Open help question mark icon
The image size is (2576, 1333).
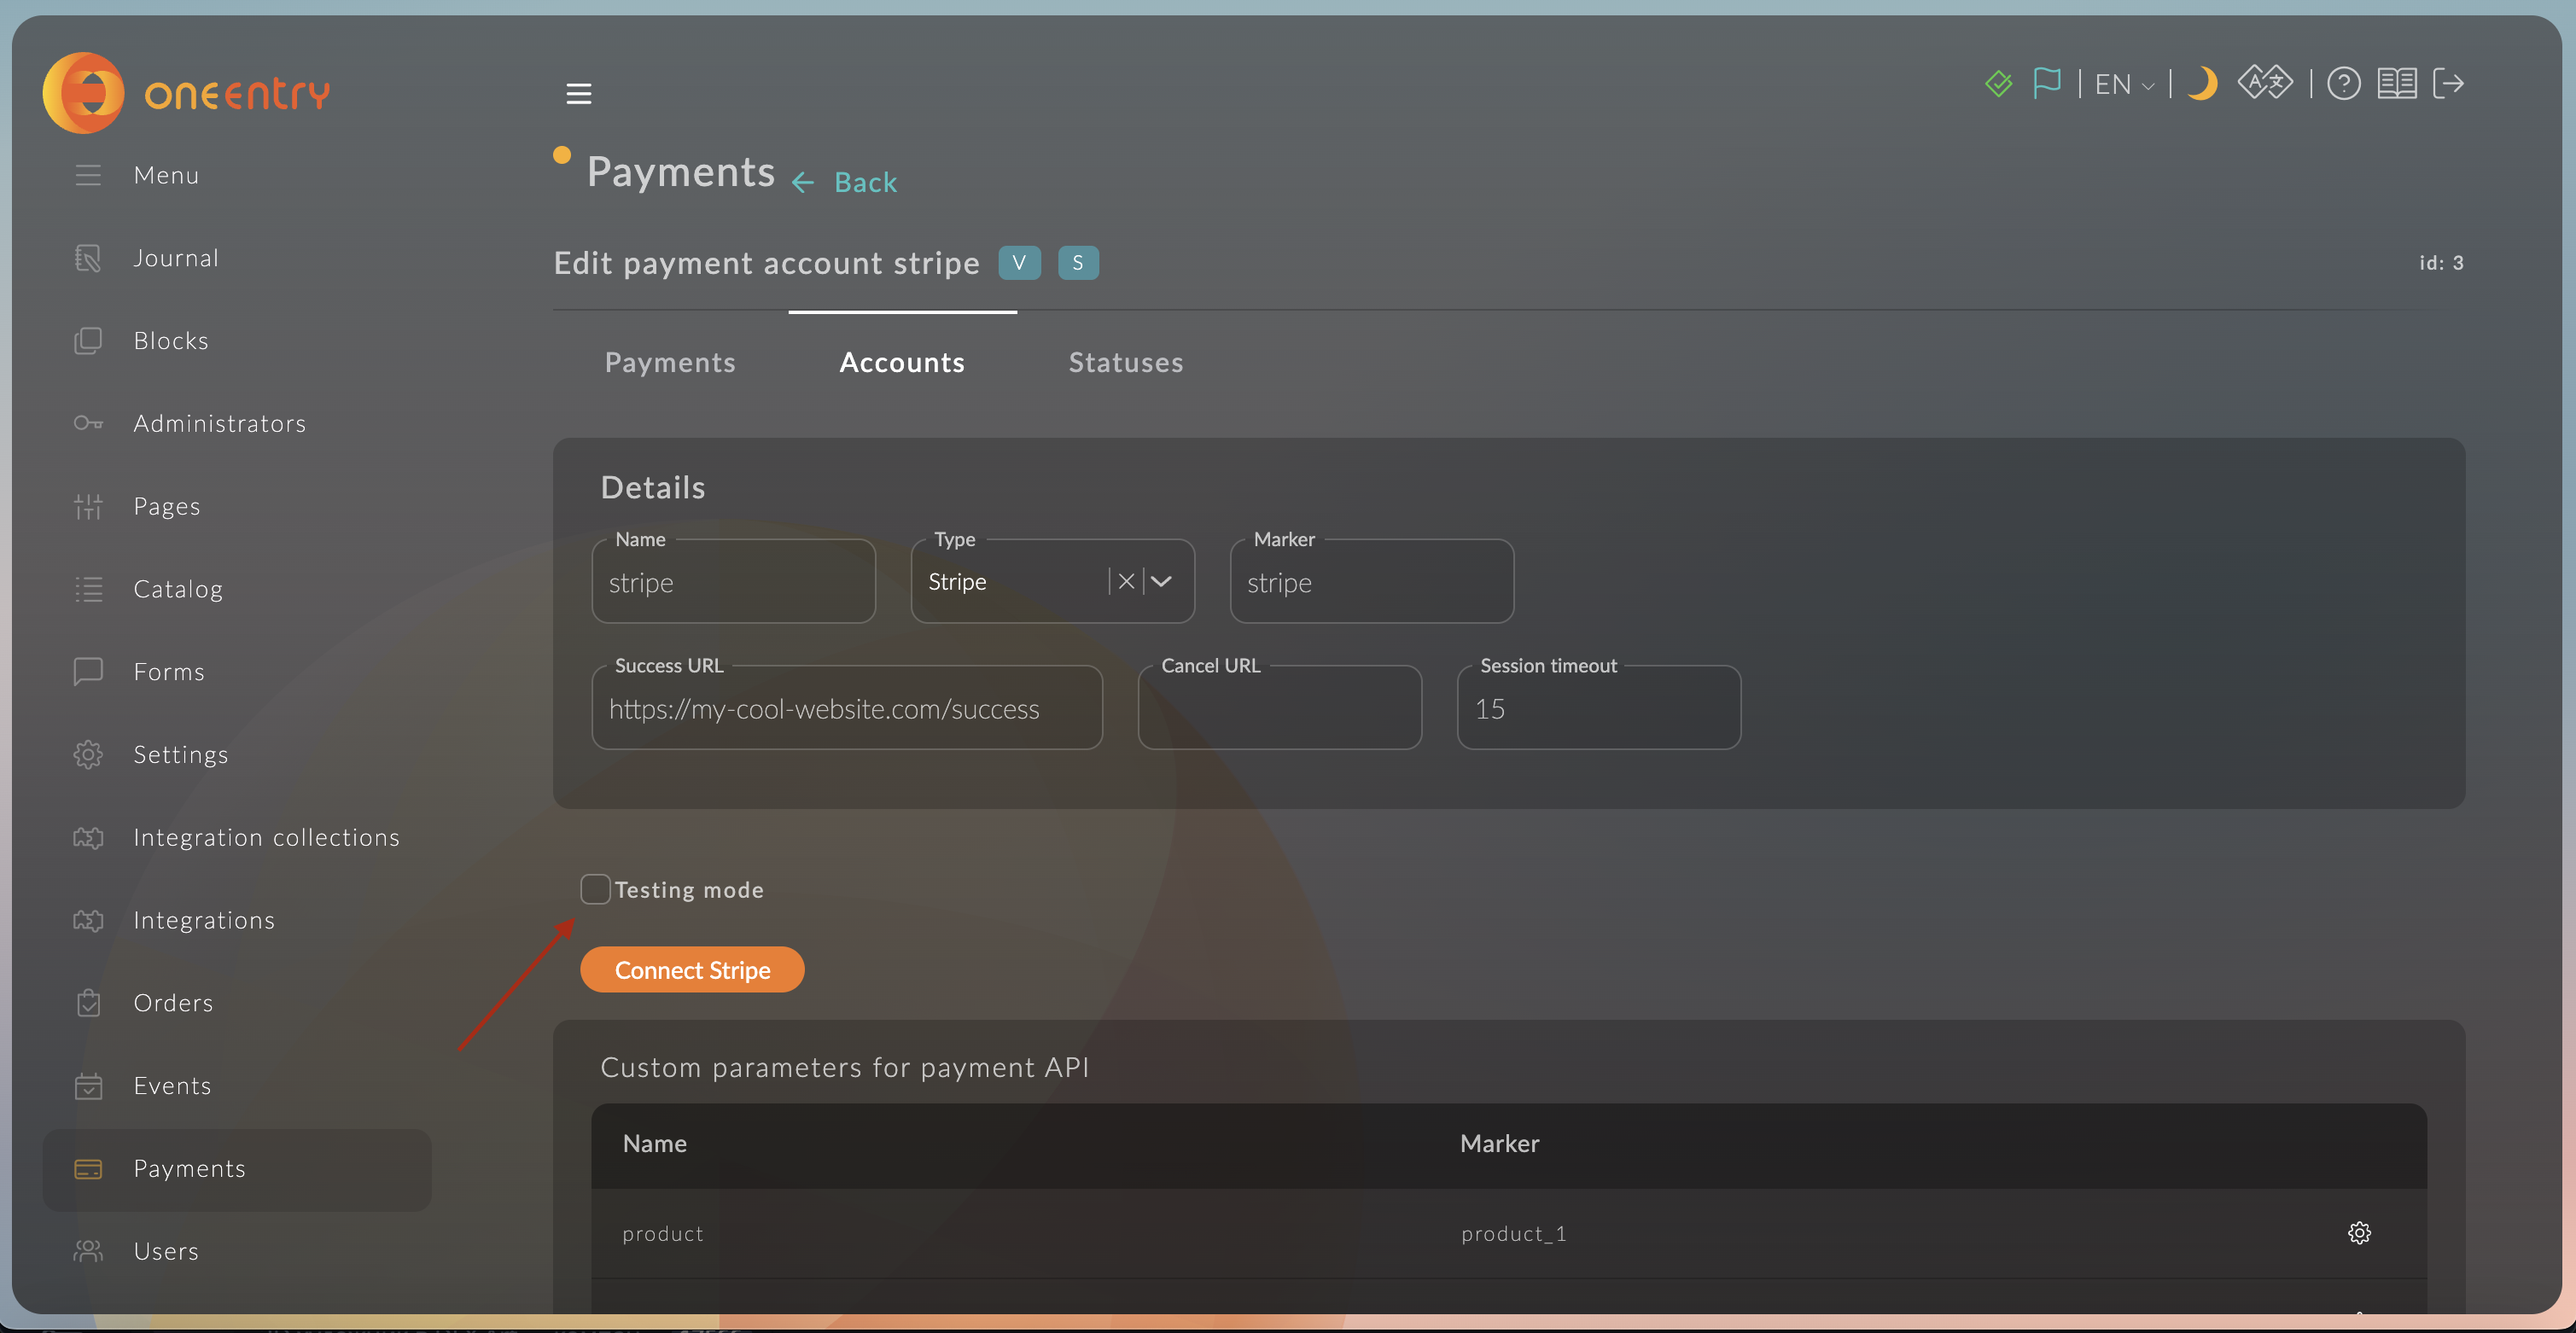[2343, 84]
